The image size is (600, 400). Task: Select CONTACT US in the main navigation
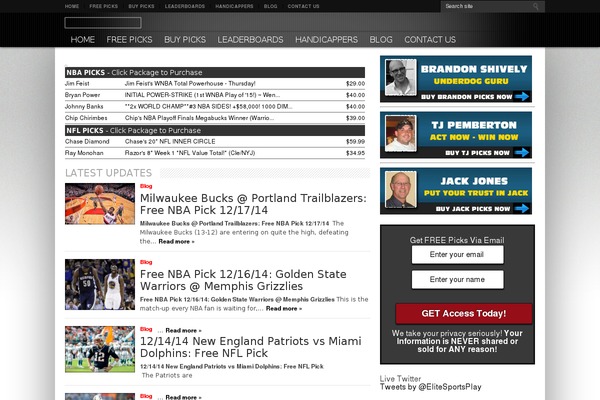click(x=430, y=39)
